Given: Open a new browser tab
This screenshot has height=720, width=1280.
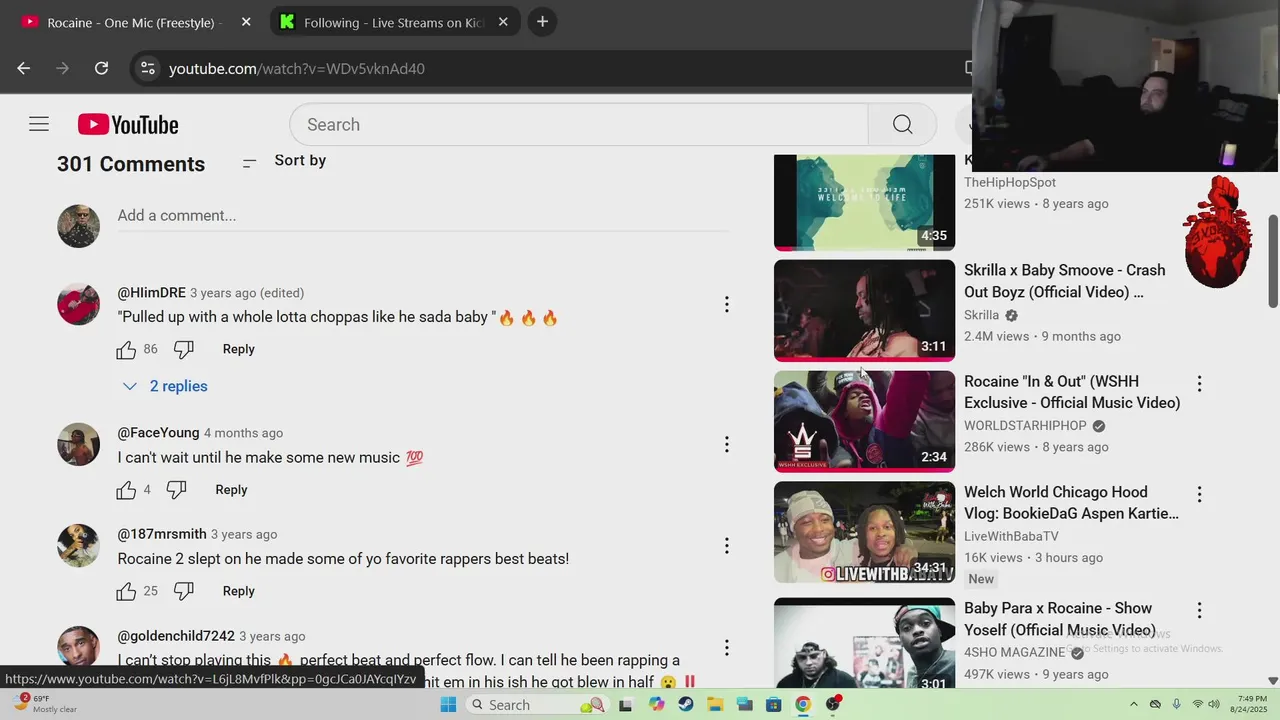Looking at the screenshot, I should [542, 22].
